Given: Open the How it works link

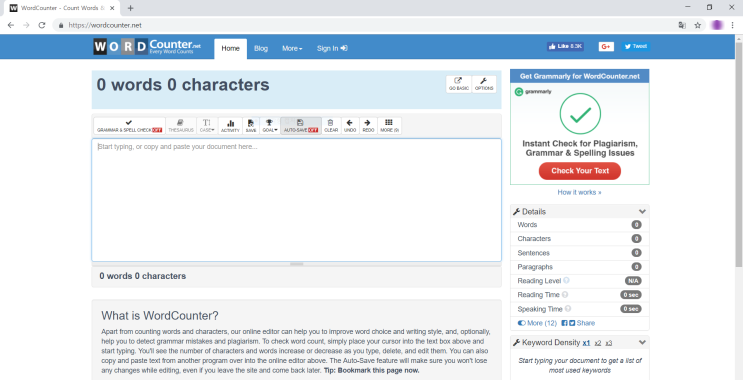Looking at the screenshot, I should point(579,192).
